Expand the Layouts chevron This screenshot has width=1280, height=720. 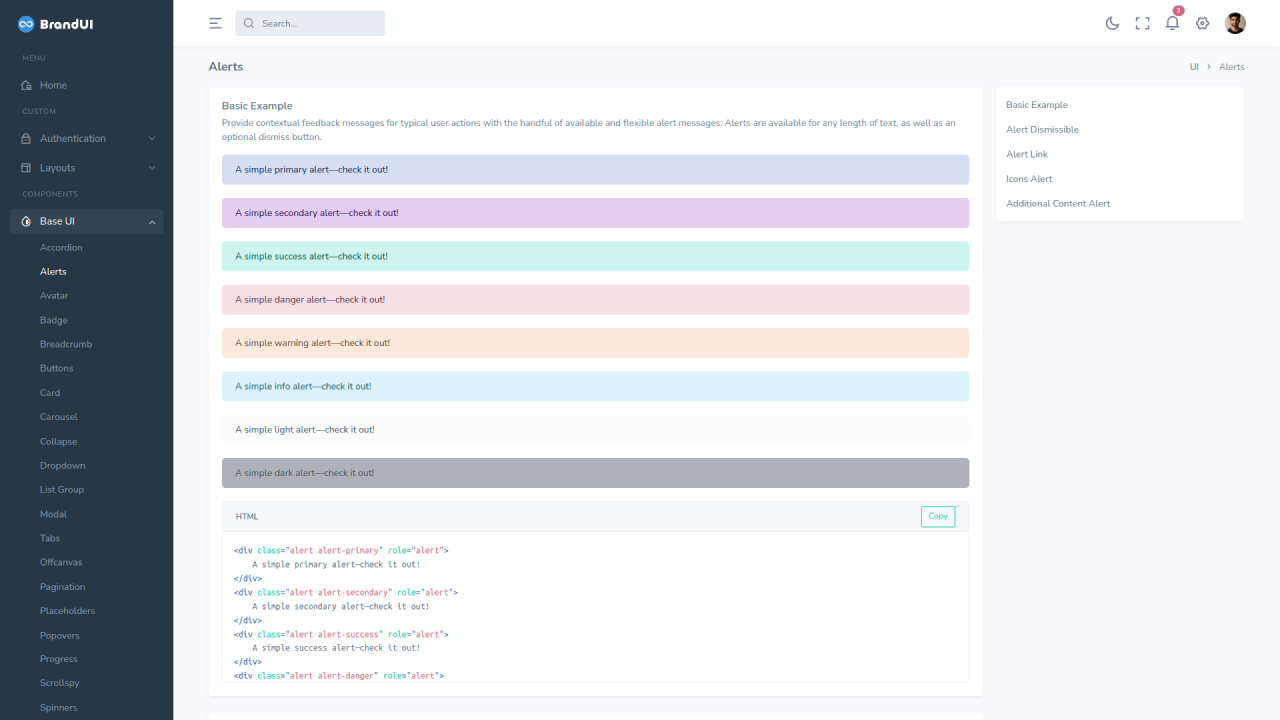click(x=152, y=168)
